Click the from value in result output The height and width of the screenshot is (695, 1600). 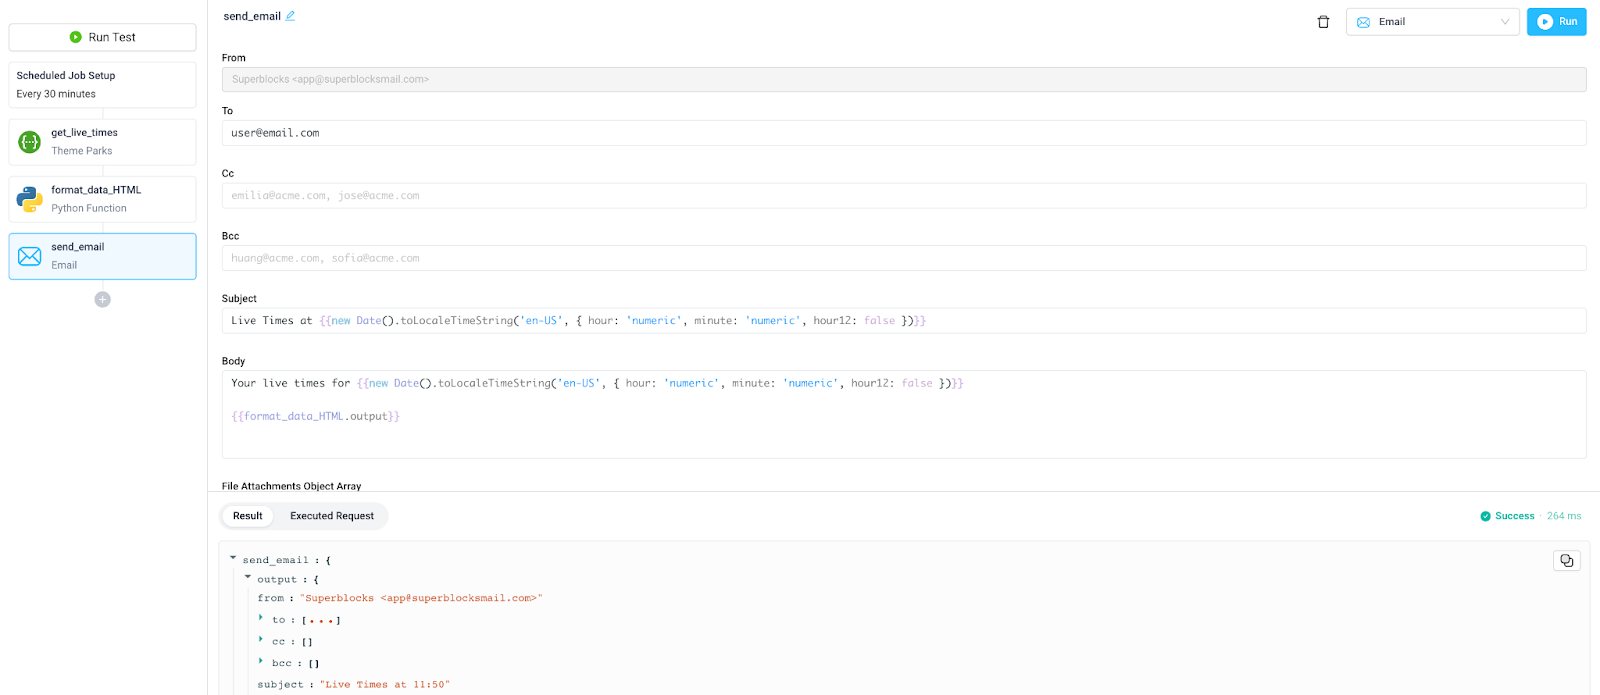point(421,598)
